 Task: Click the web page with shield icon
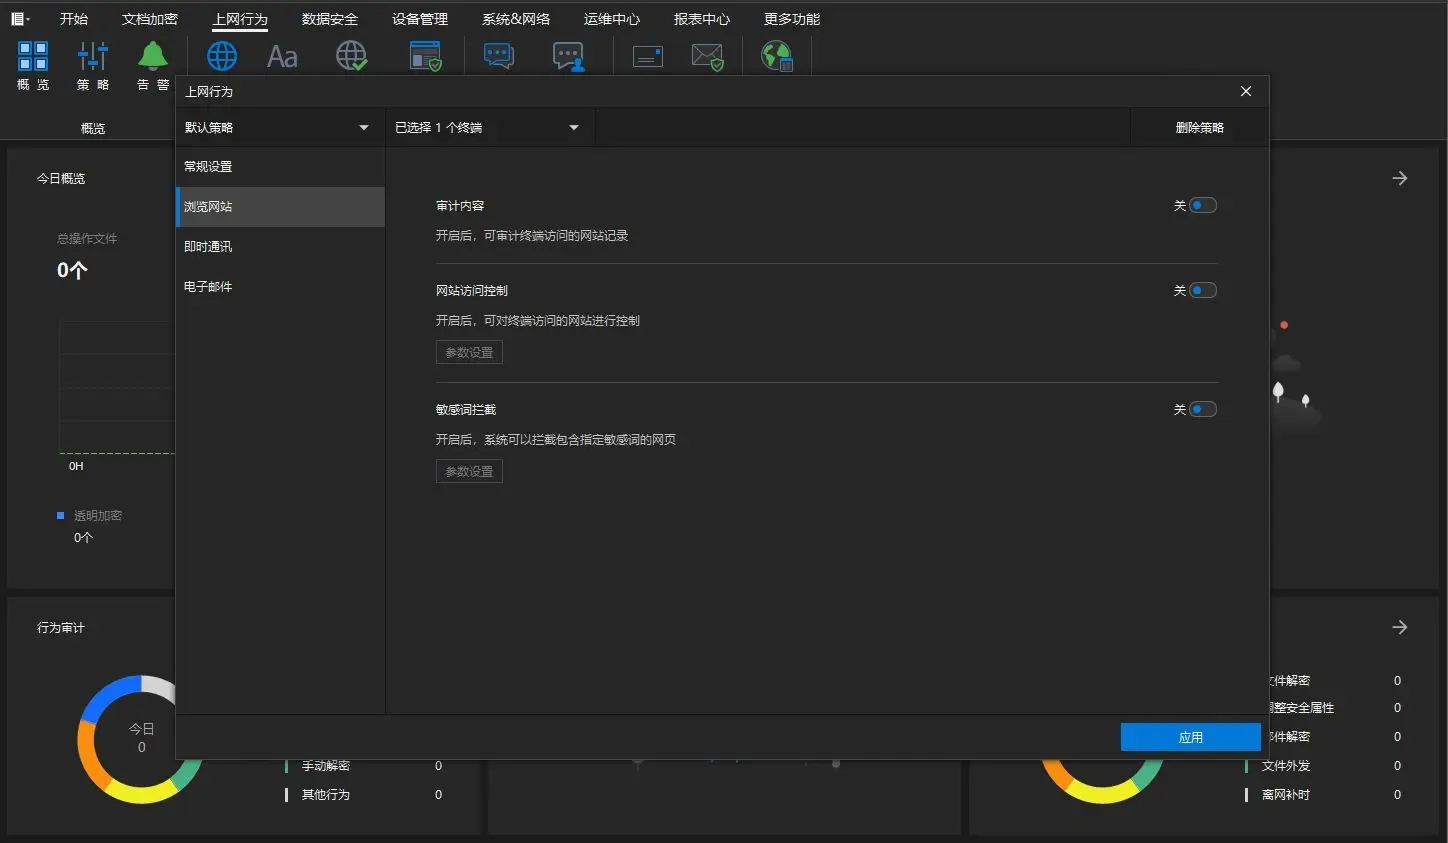click(426, 56)
